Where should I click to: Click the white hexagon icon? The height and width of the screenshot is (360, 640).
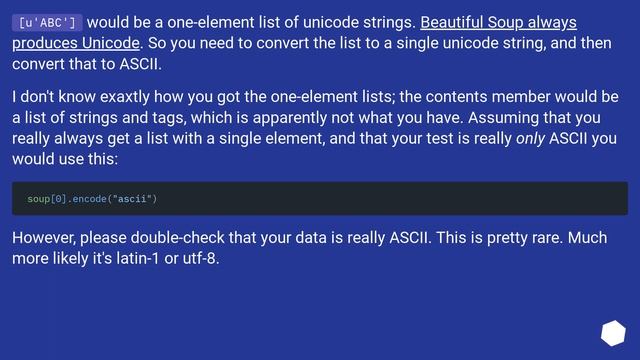point(613,333)
